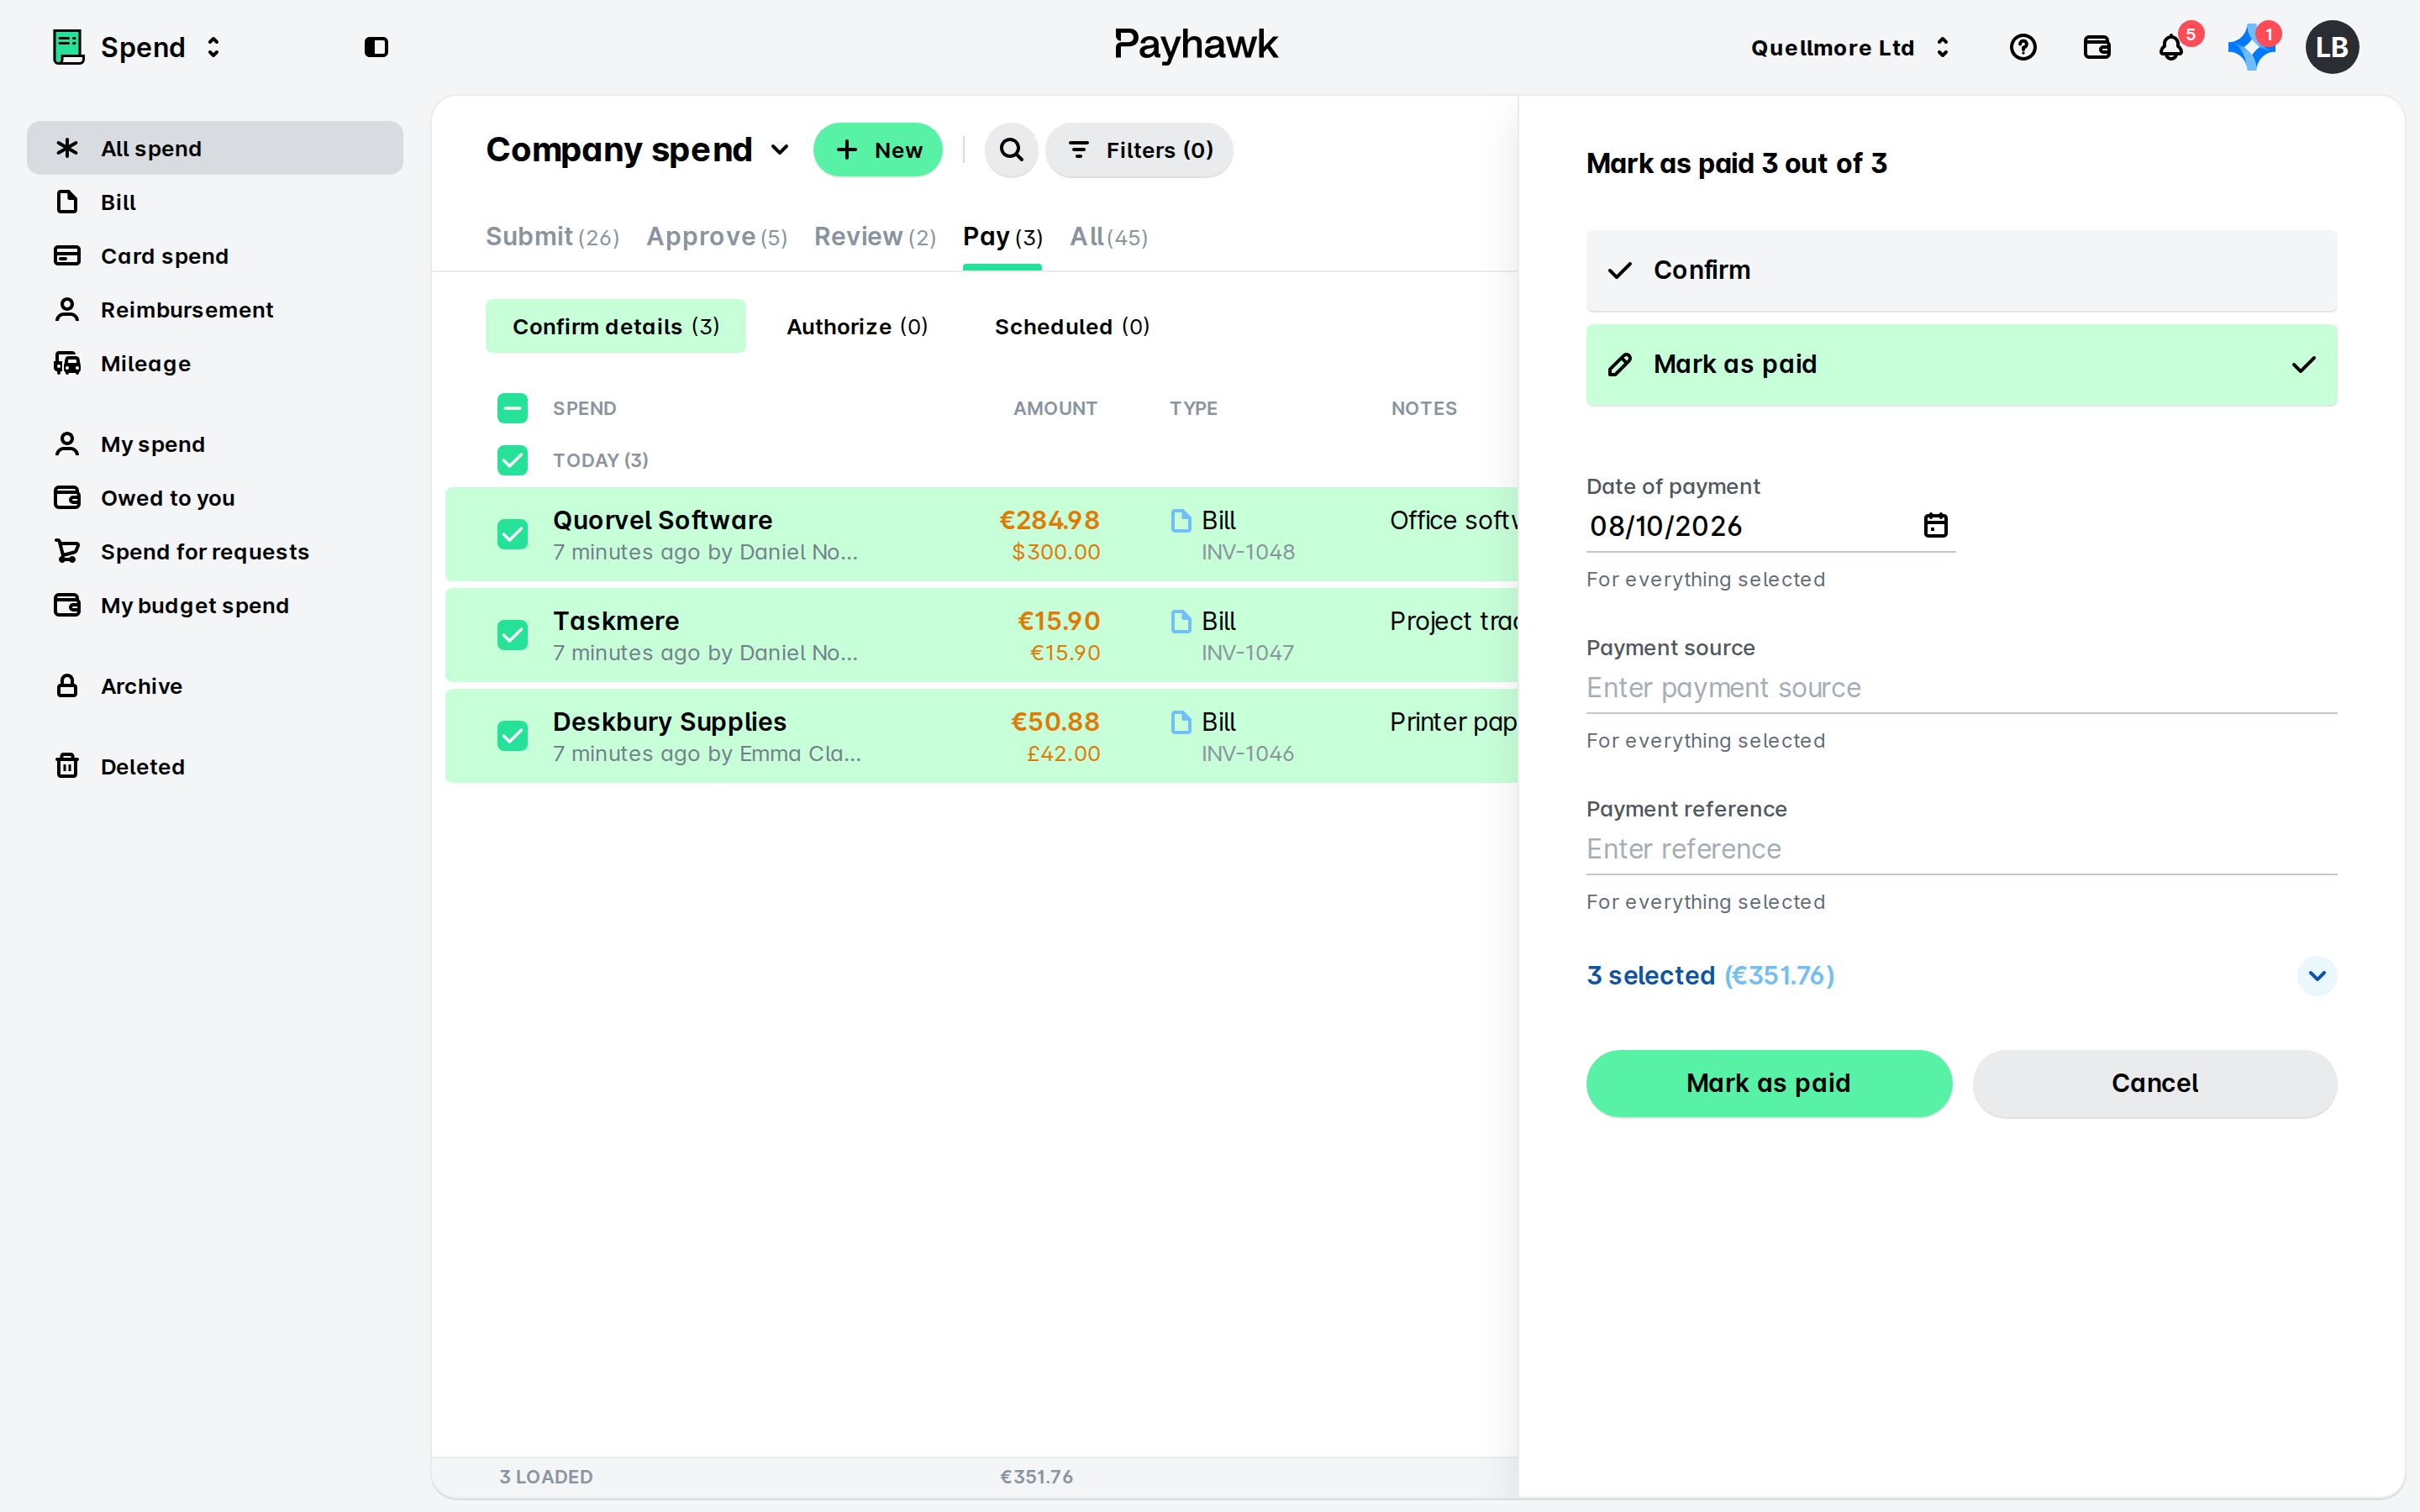Go to Reimbursement in sidebar
Viewport: 2420px width, 1512px height.
point(215,310)
